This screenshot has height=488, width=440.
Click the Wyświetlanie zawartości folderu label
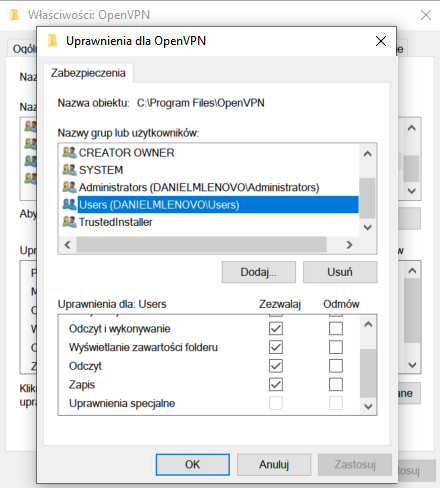[x=143, y=347]
